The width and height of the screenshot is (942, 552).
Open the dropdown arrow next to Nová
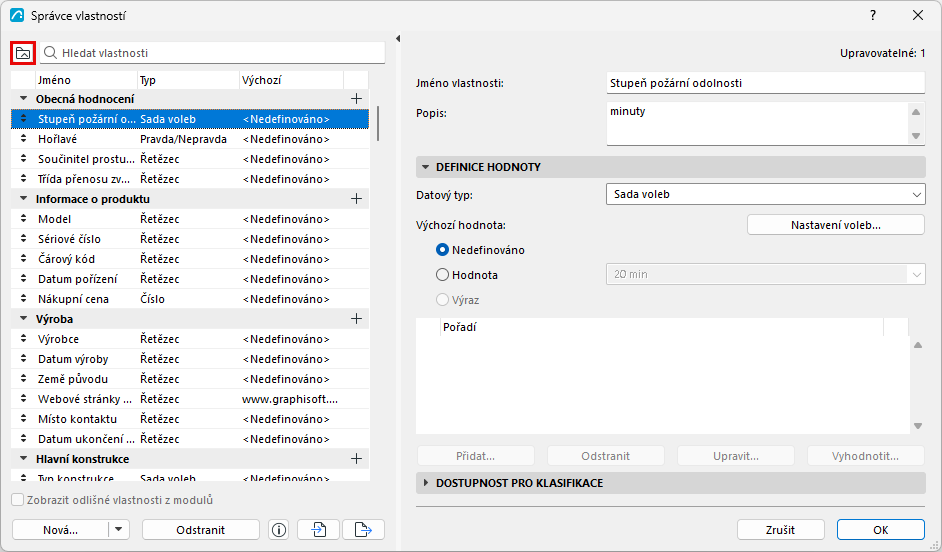pyautogui.click(x=118, y=530)
